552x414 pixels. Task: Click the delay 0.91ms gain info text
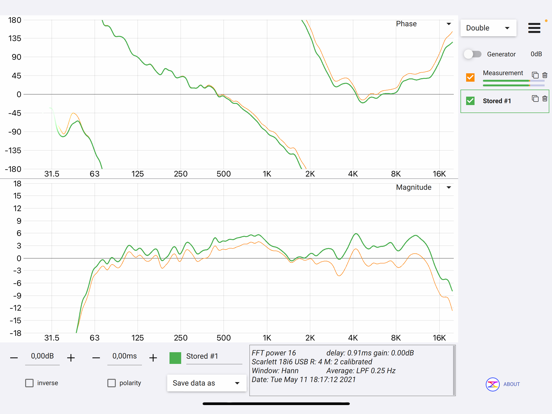click(370, 353)
